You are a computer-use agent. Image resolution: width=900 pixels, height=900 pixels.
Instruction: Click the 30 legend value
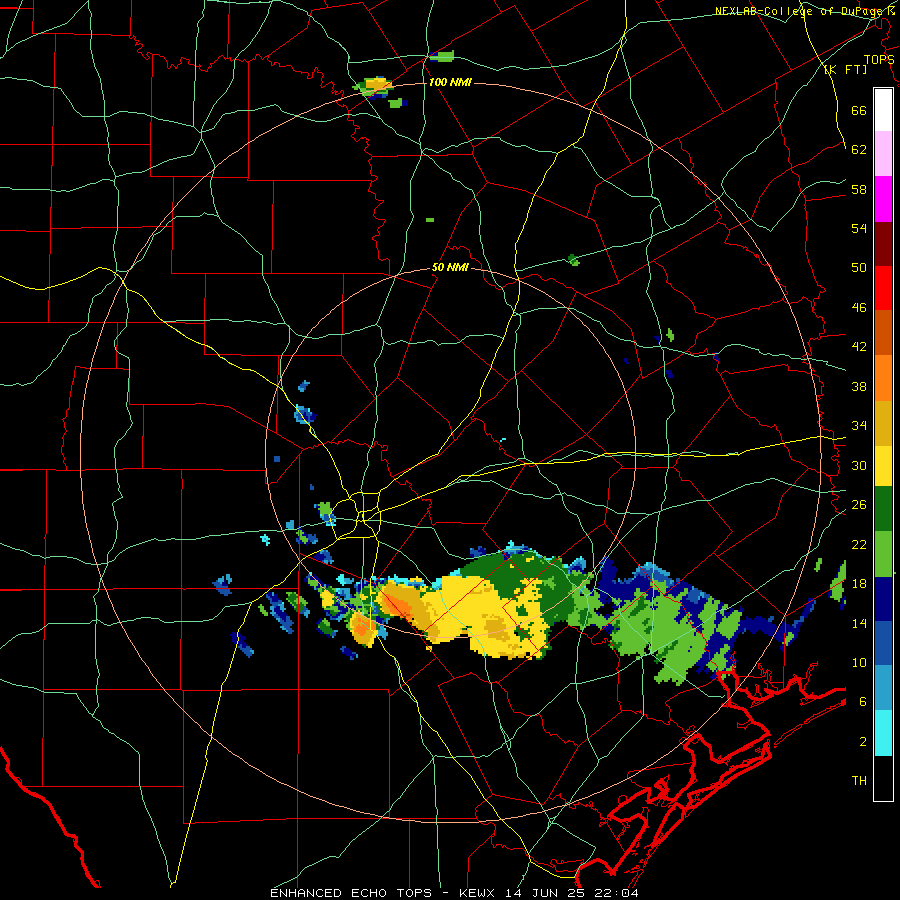click(x=859, y=465)
